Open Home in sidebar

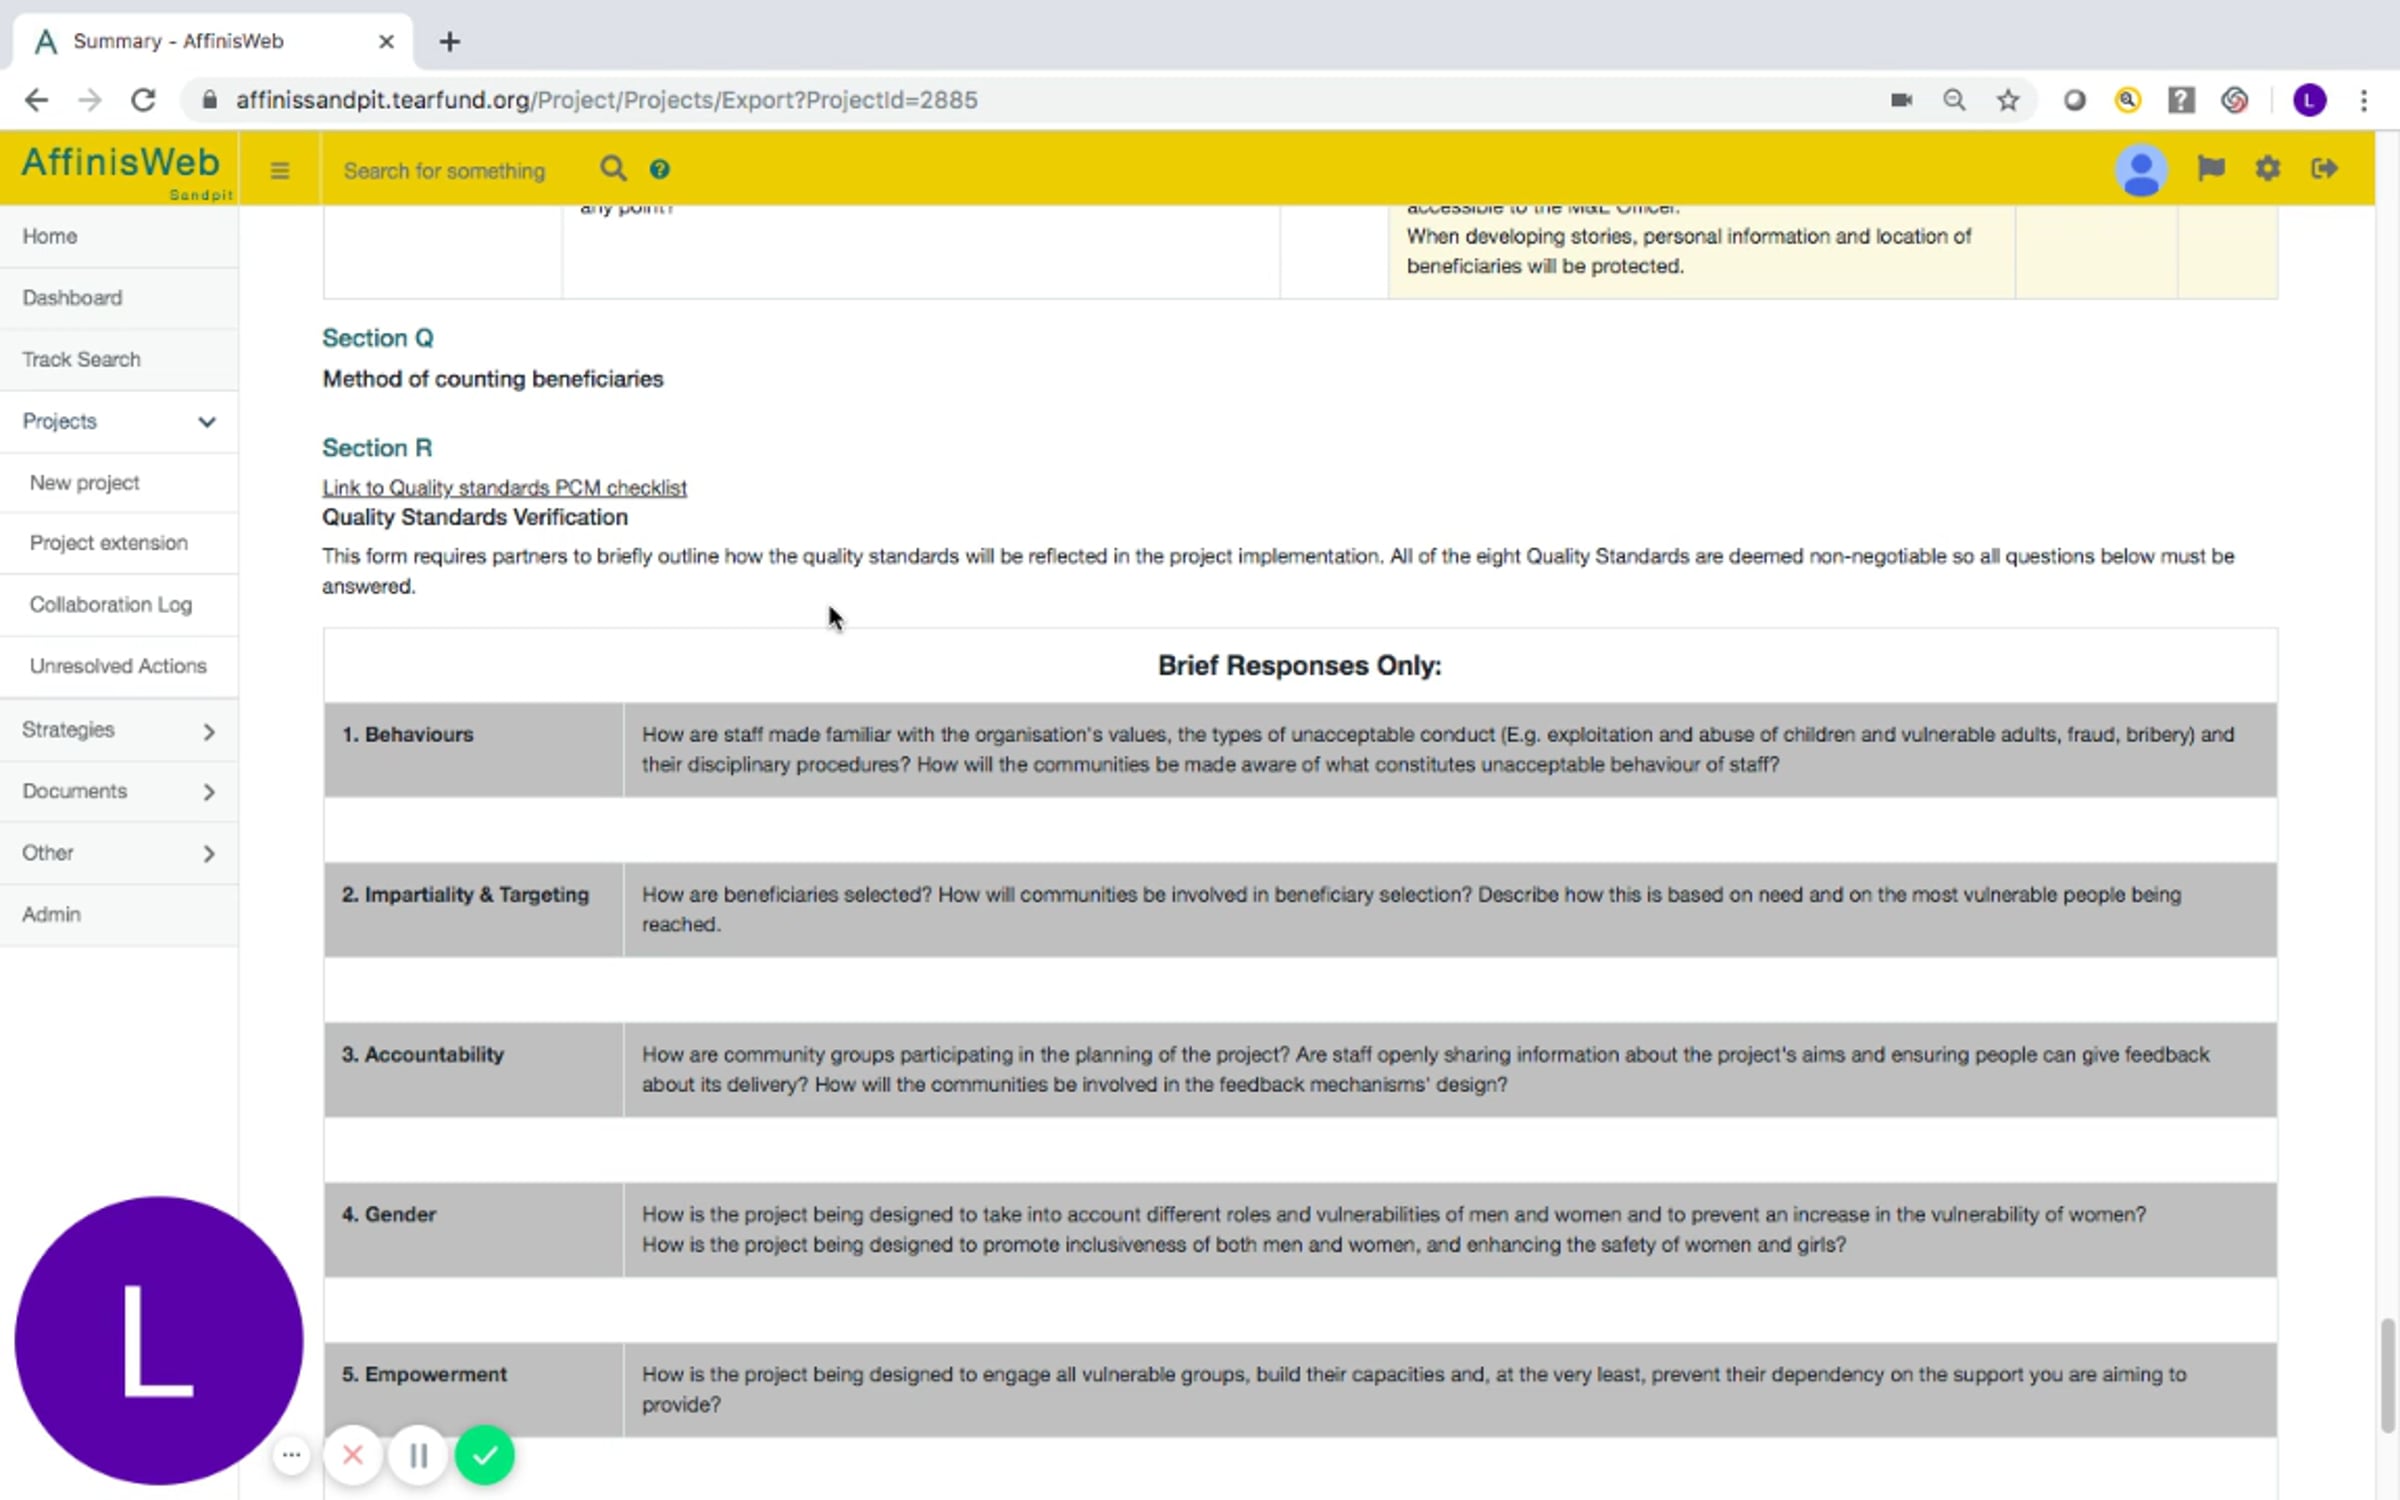pyautogui.click(x=119, y=236)
